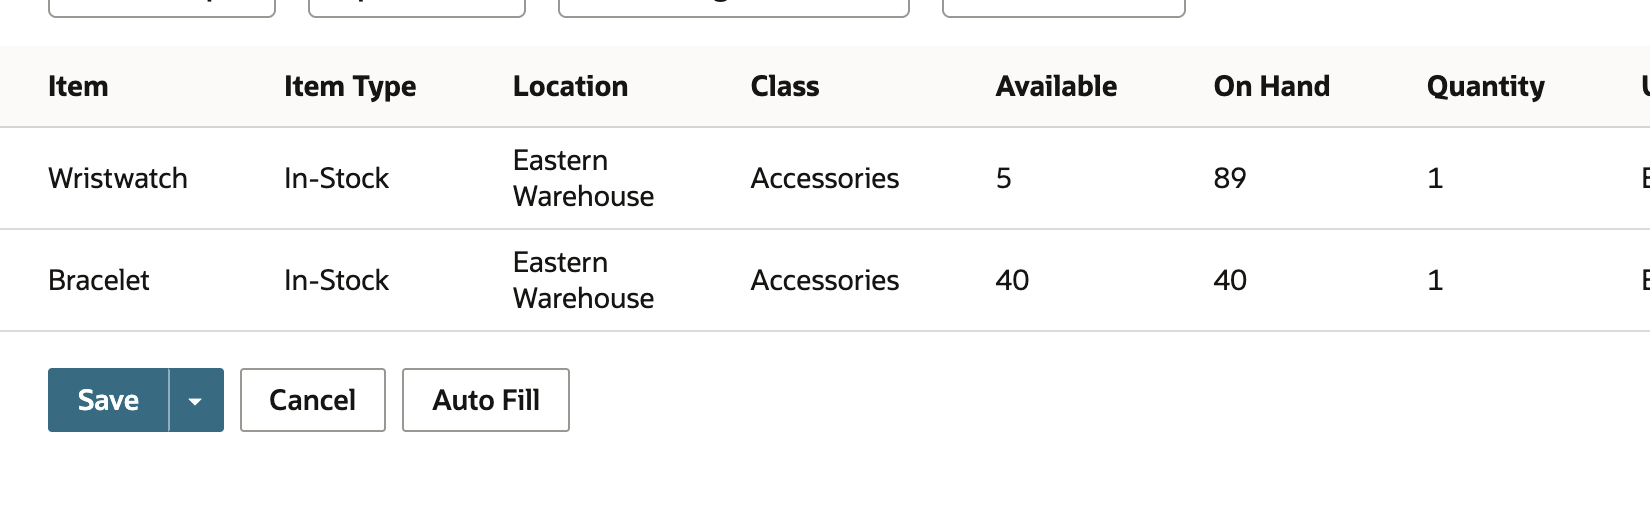Screen dimensions: 1650x520
Task: Click Bracelet's Eastern Warehouse location cell
Action: (x=584, y=280)
